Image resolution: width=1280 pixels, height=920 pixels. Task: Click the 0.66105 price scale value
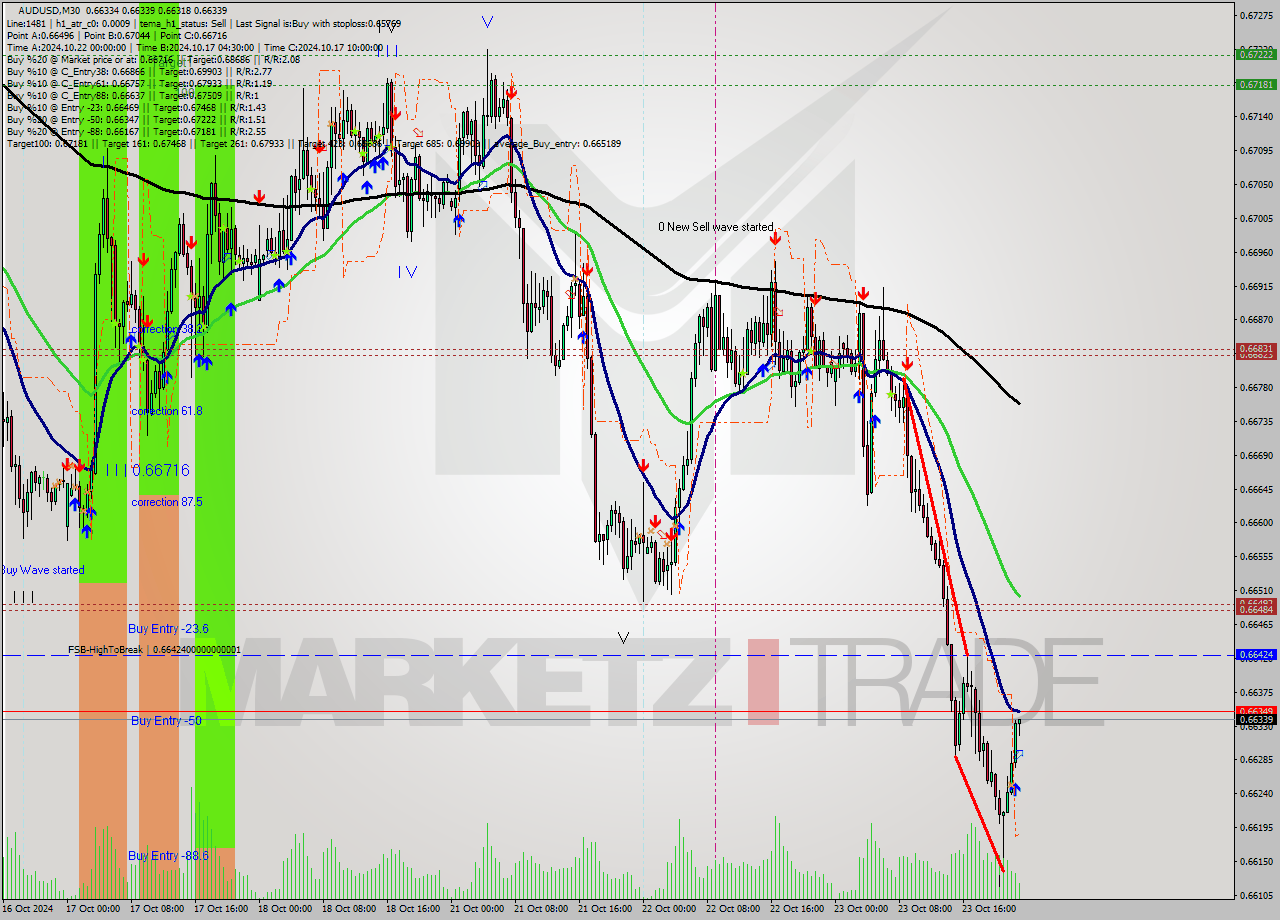(1257, 895)
